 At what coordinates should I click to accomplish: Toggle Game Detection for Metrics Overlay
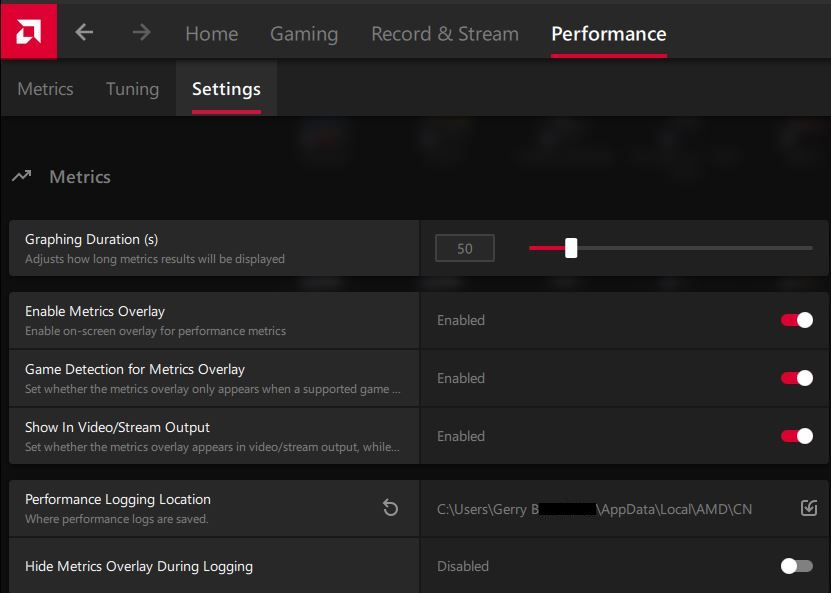coord(795,378)
